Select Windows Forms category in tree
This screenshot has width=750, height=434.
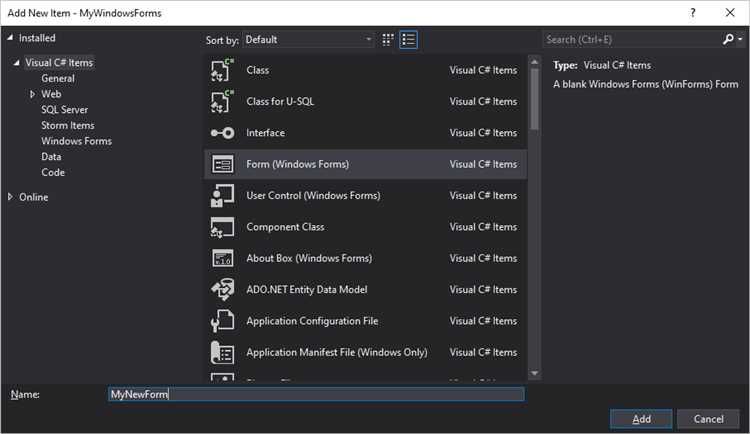76,141
